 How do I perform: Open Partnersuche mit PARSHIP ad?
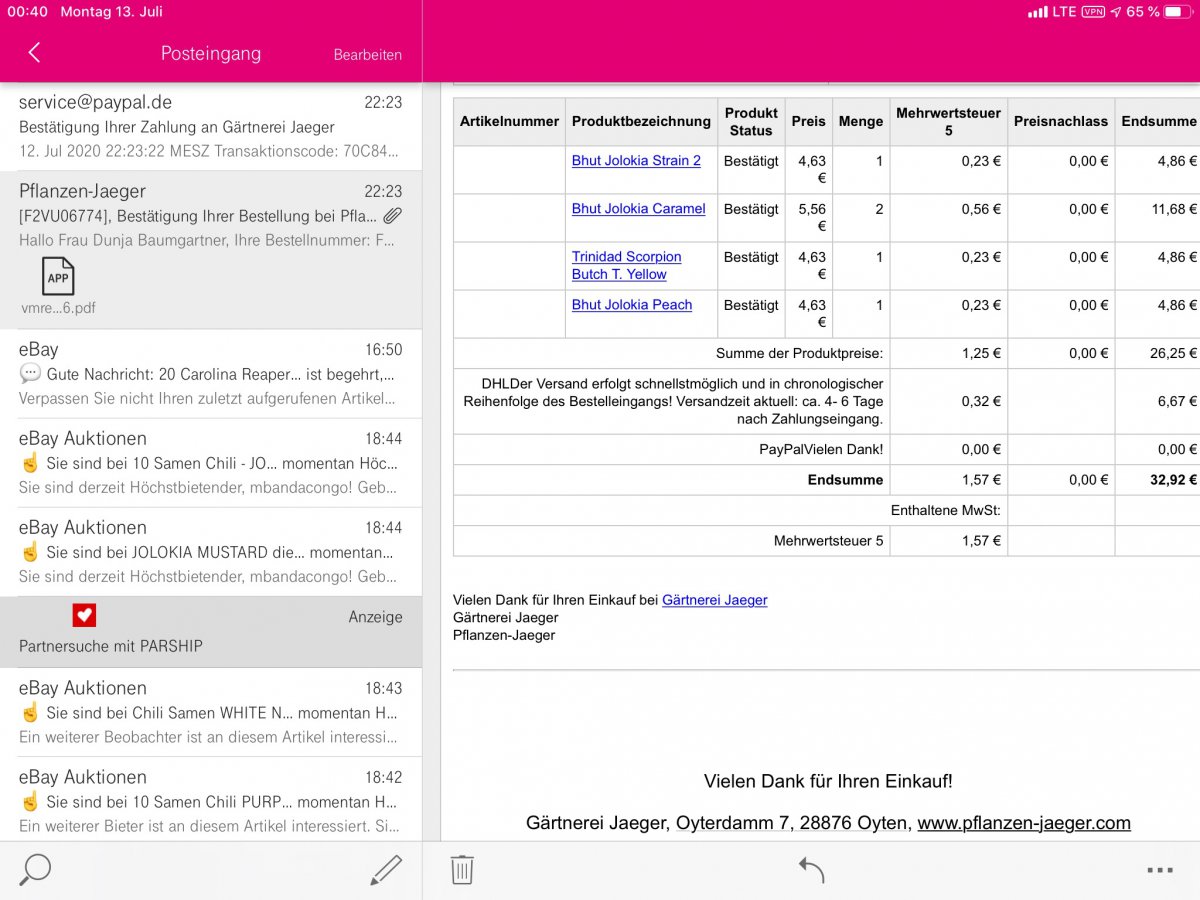click(211, 632)
